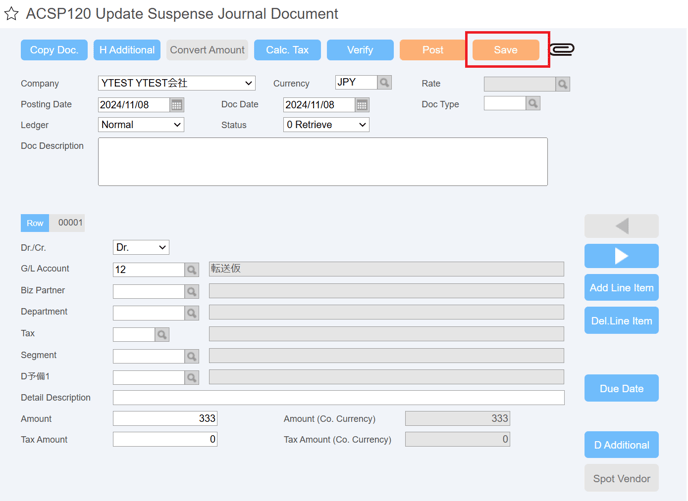Expand the Company dropdown
The width and height of the screenshot is (688, 501).
coord(177,83)
